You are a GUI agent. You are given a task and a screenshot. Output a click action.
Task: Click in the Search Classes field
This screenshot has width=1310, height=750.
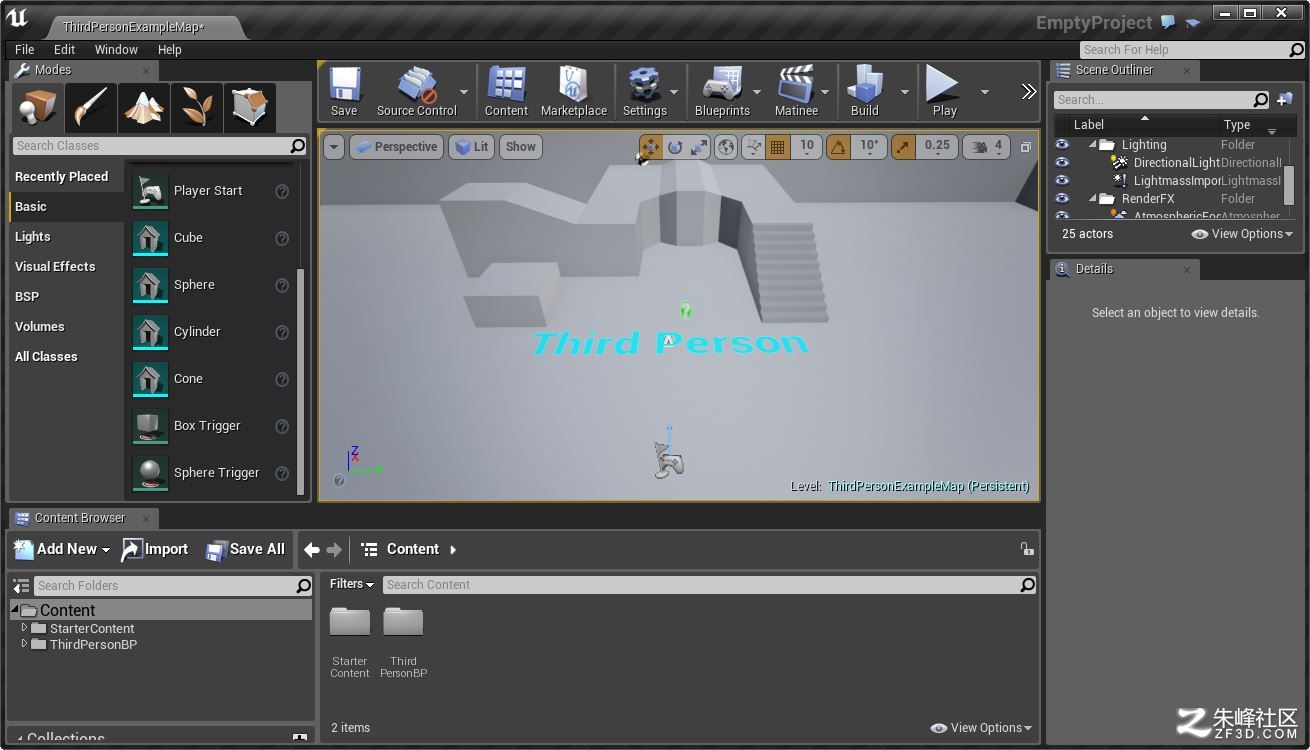pos(160,146)
